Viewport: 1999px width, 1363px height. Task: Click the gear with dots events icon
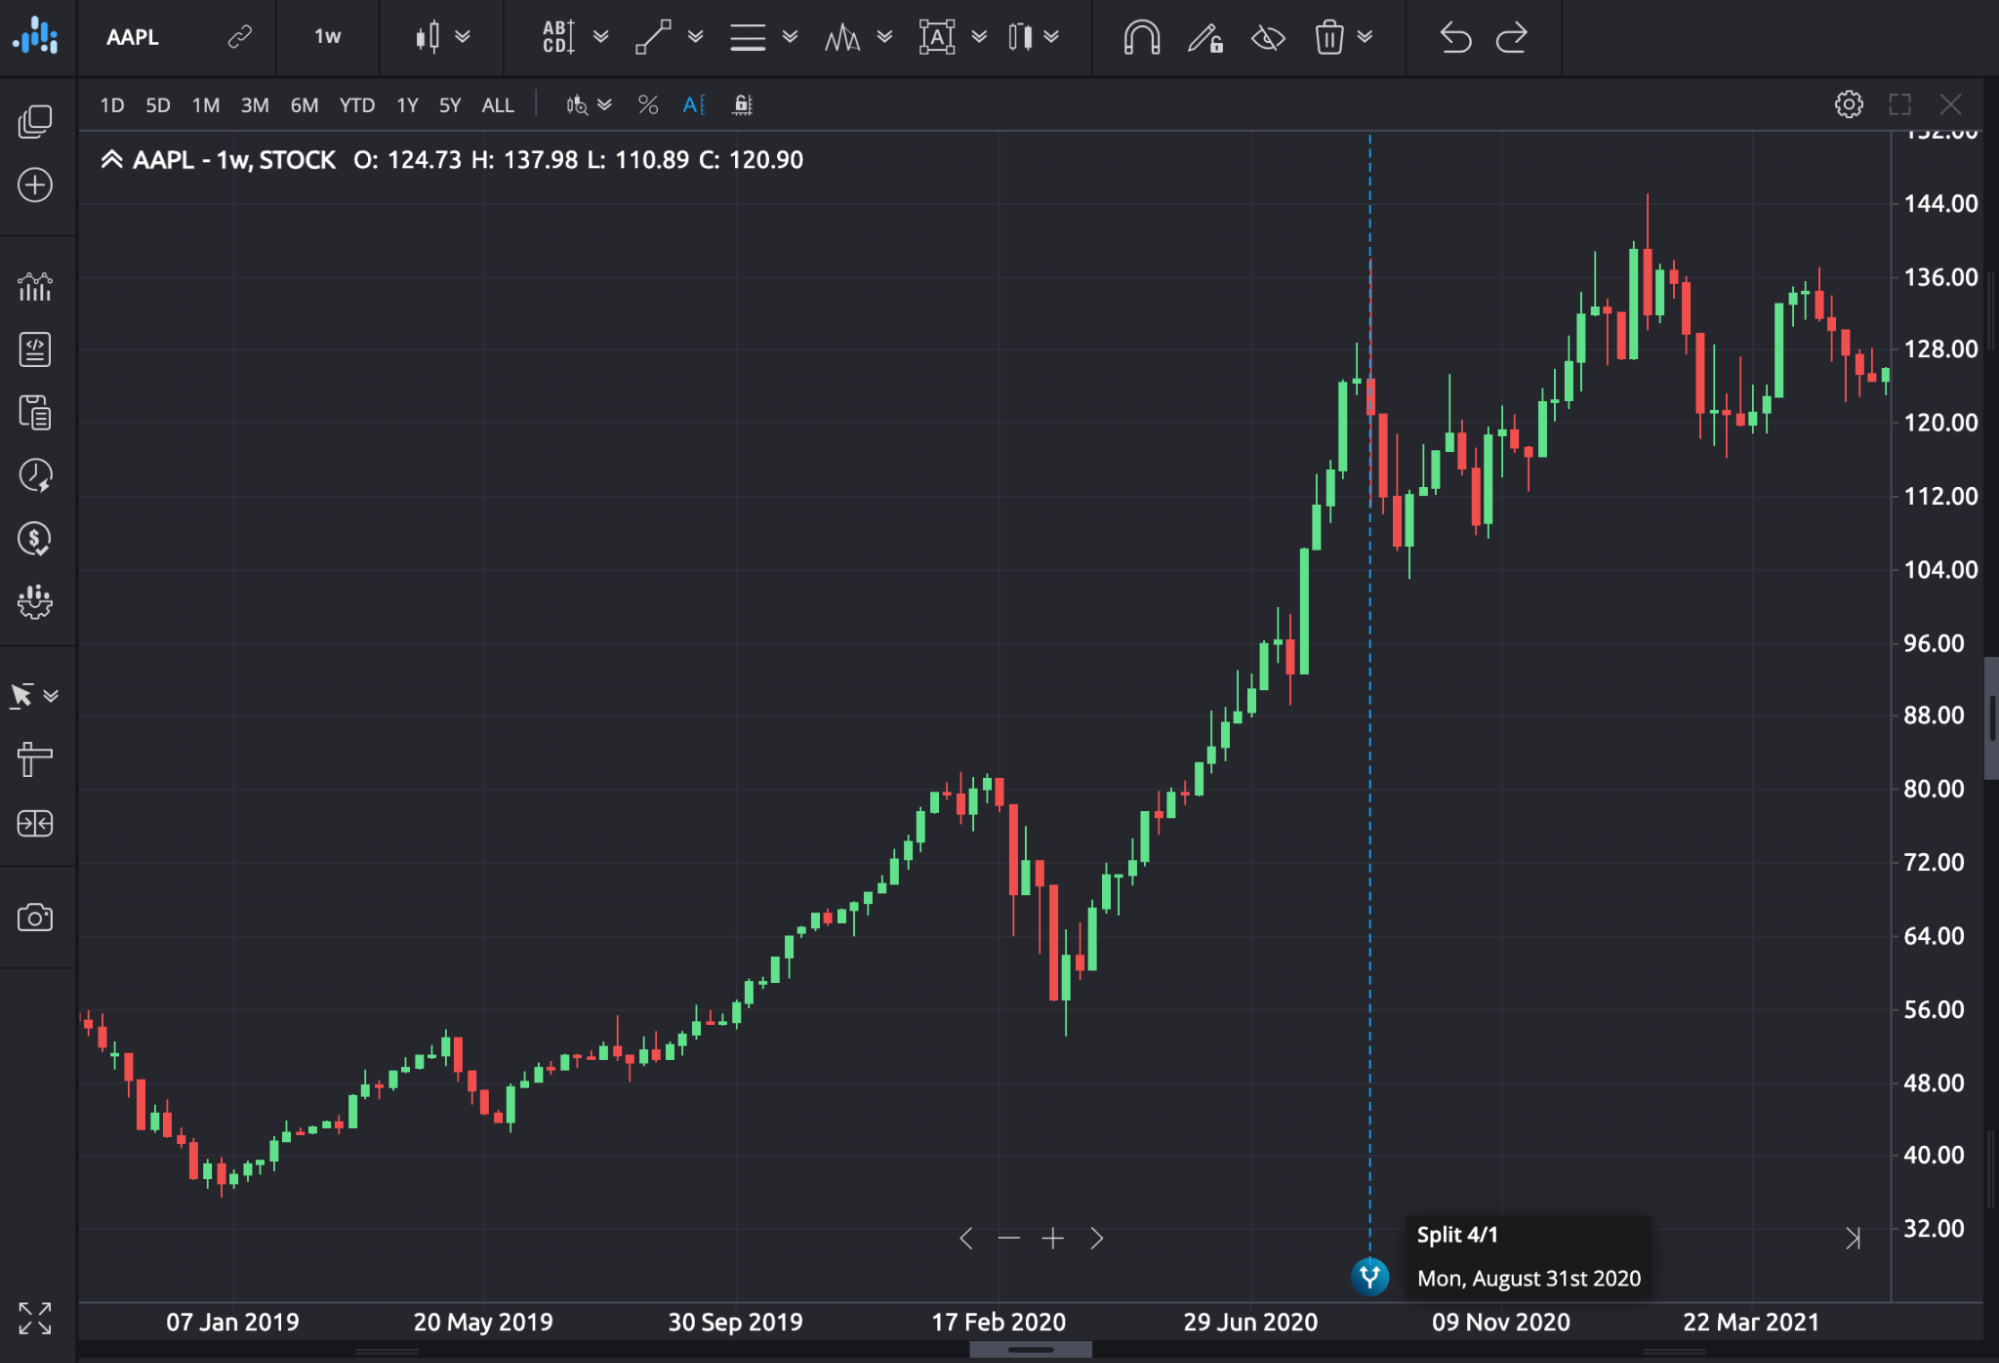(35, 602)
